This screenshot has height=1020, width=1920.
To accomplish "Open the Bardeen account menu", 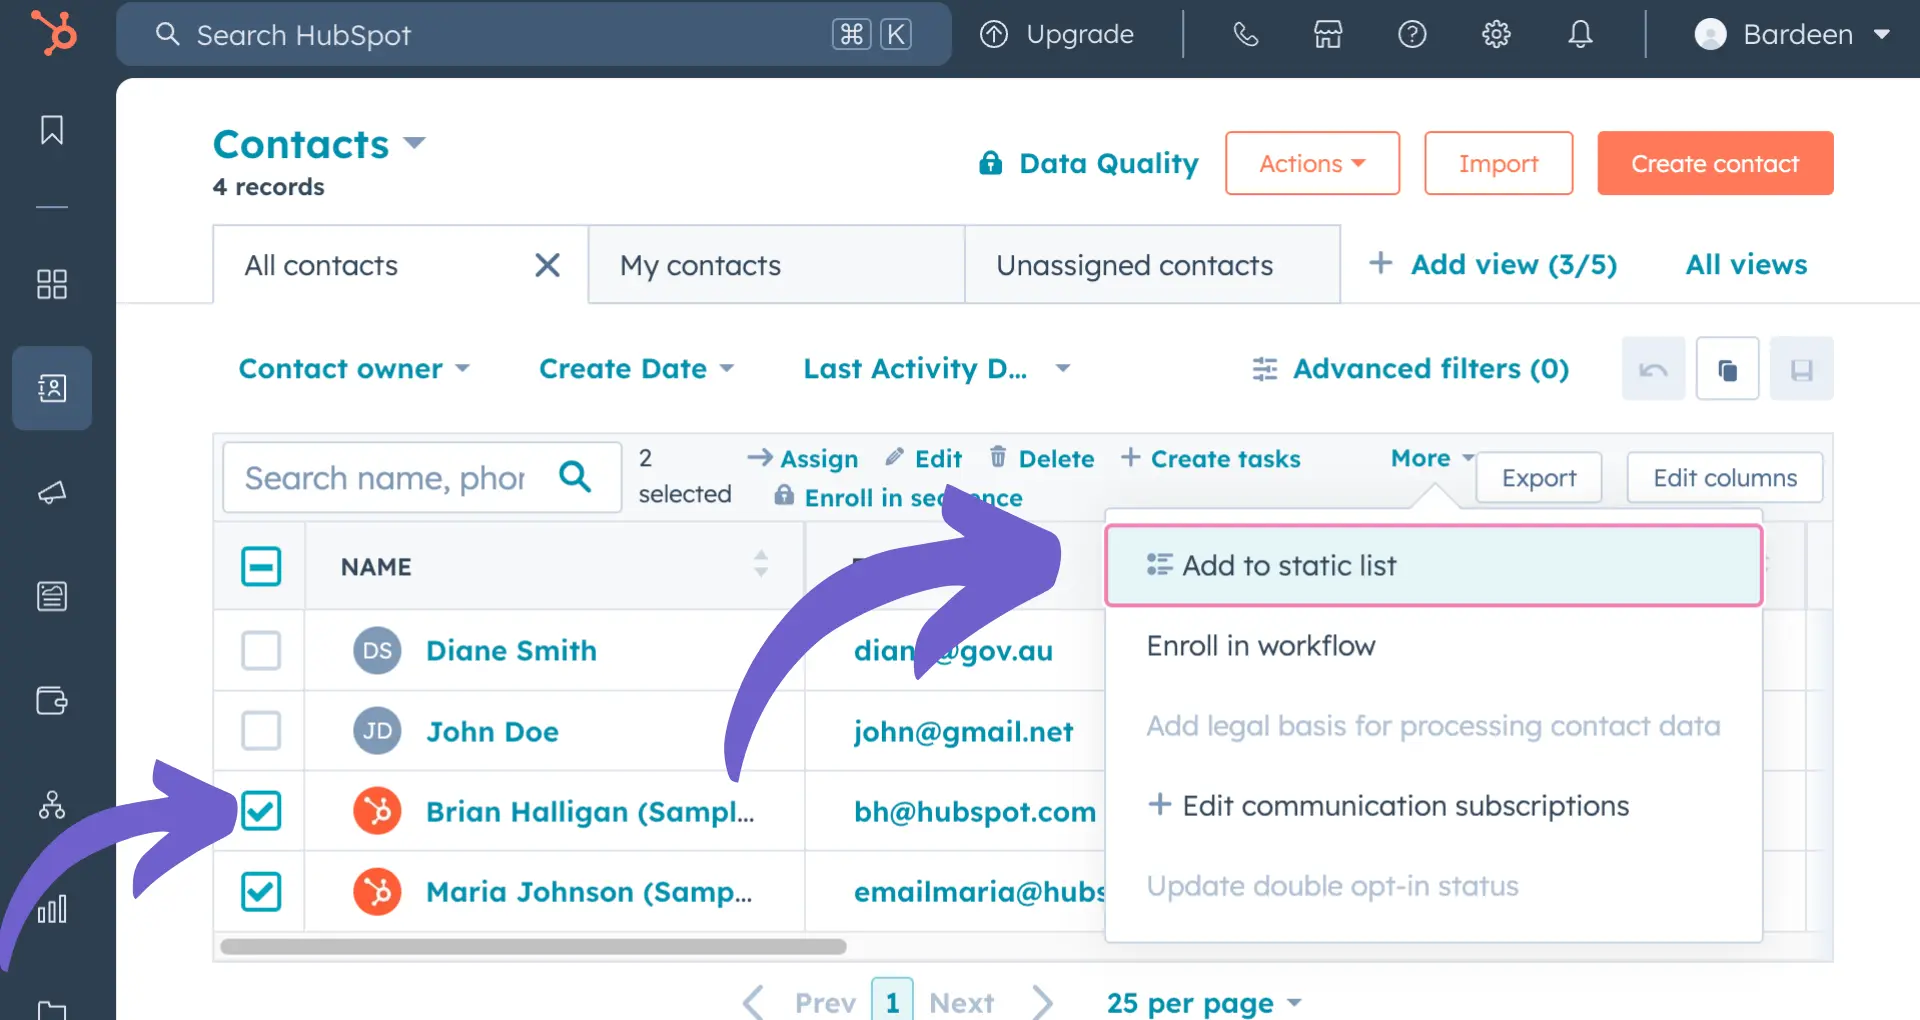I will coord(1792,34).
